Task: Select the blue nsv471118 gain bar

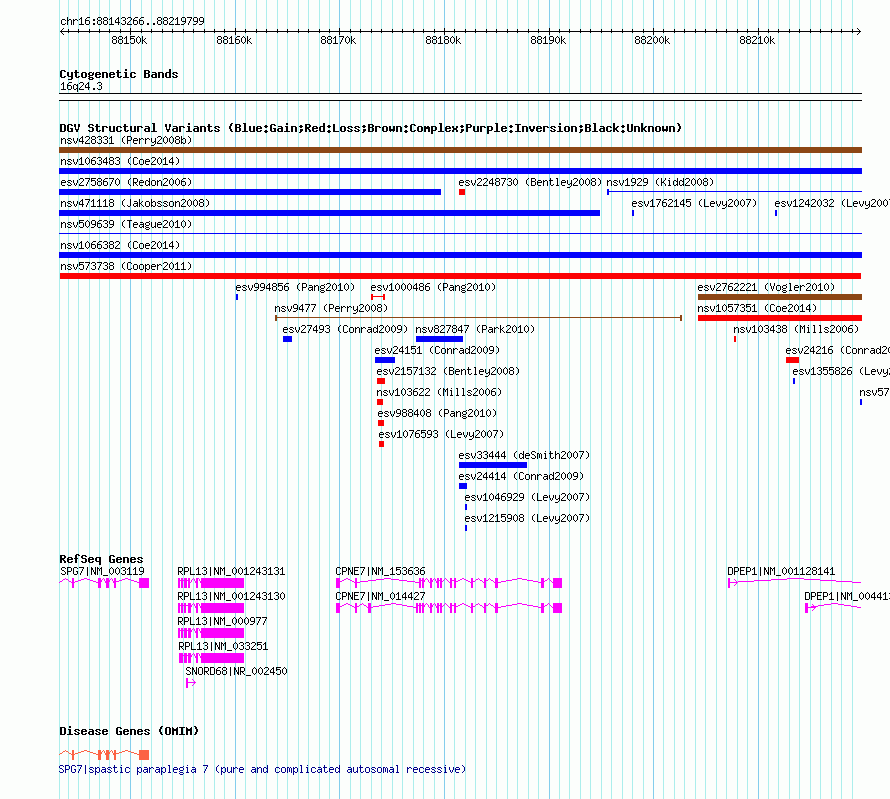Action: point(329,213)
